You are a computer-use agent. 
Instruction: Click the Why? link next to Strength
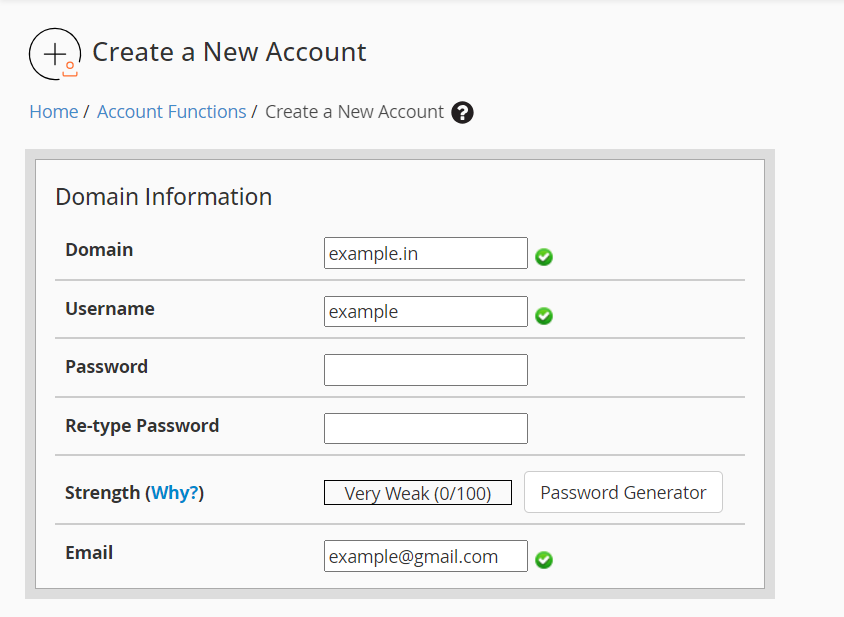click(175, 493)
